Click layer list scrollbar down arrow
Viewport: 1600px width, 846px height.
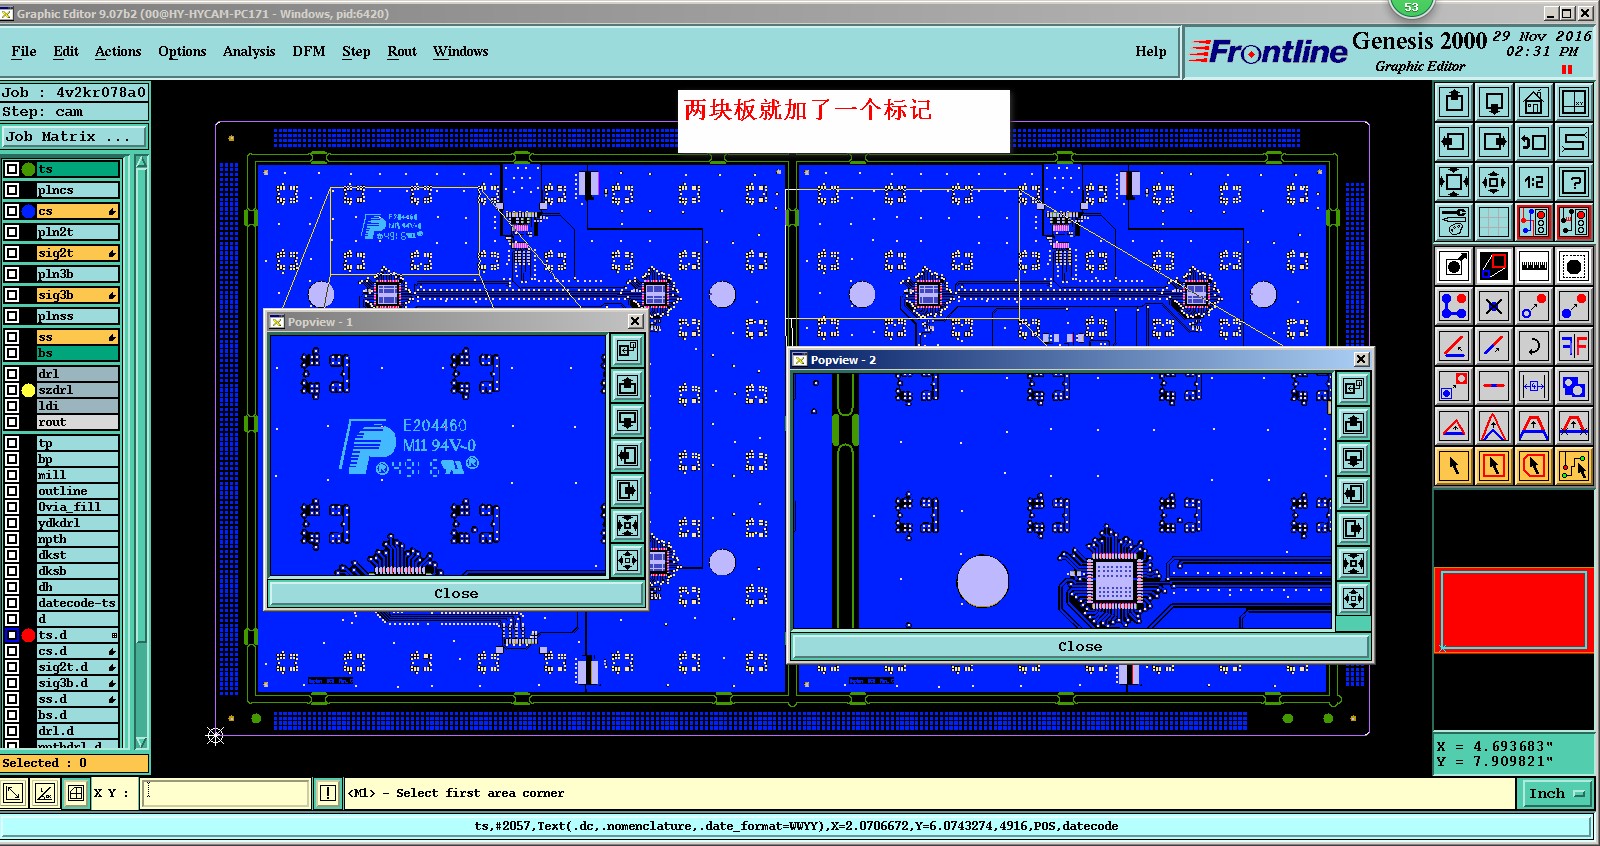click(141, 741)
